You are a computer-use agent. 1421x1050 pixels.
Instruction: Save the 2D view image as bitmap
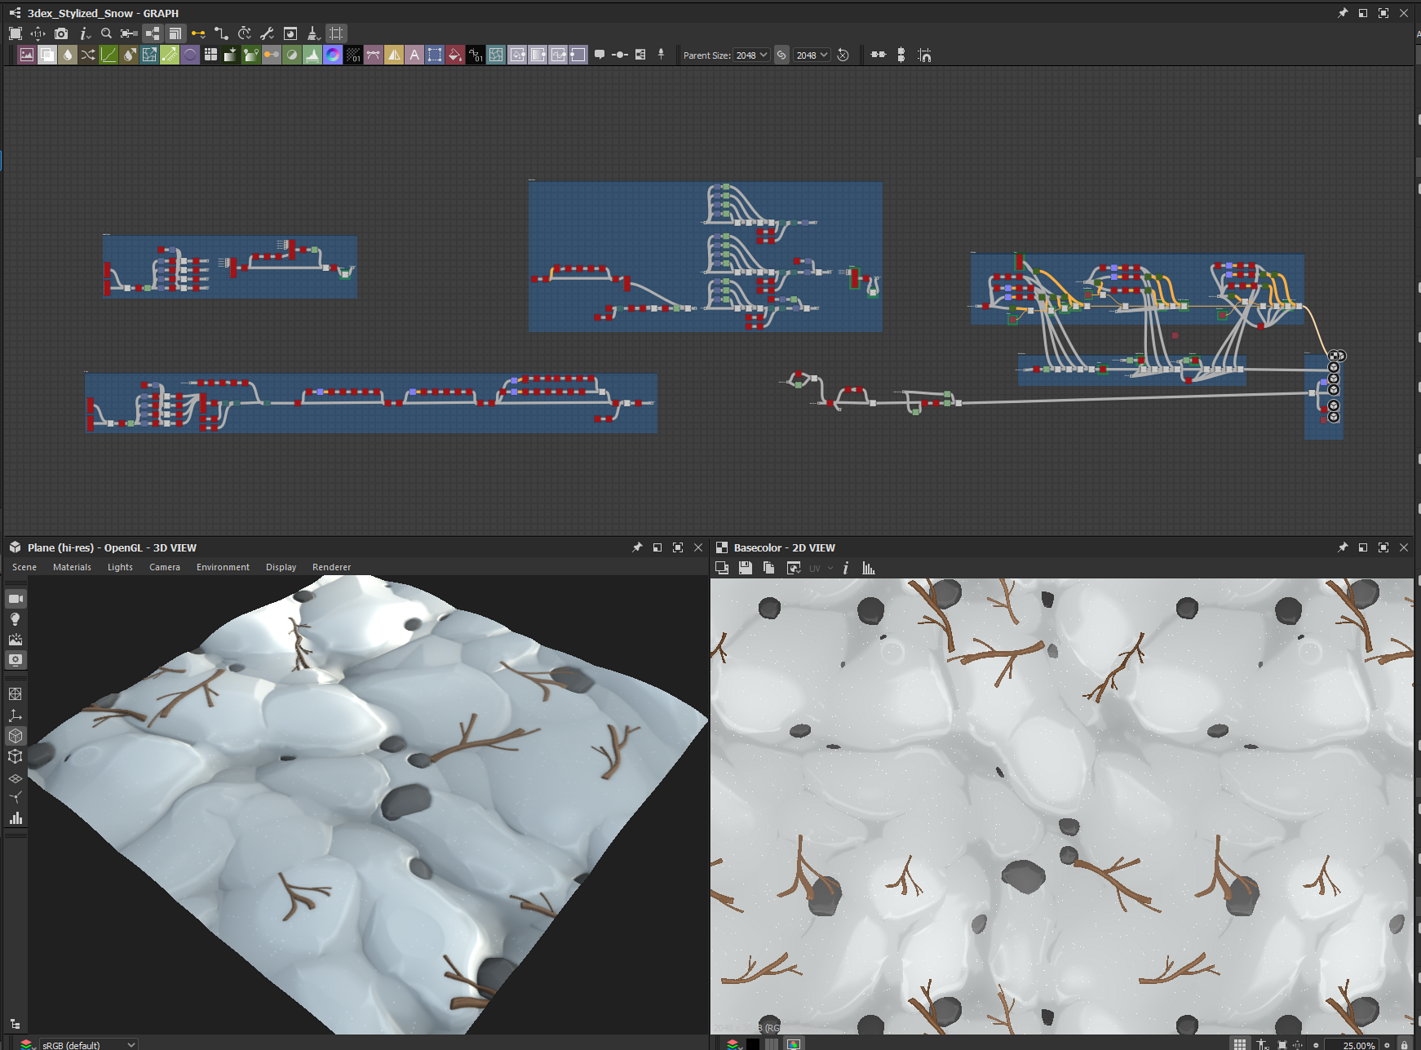point(745,569)
